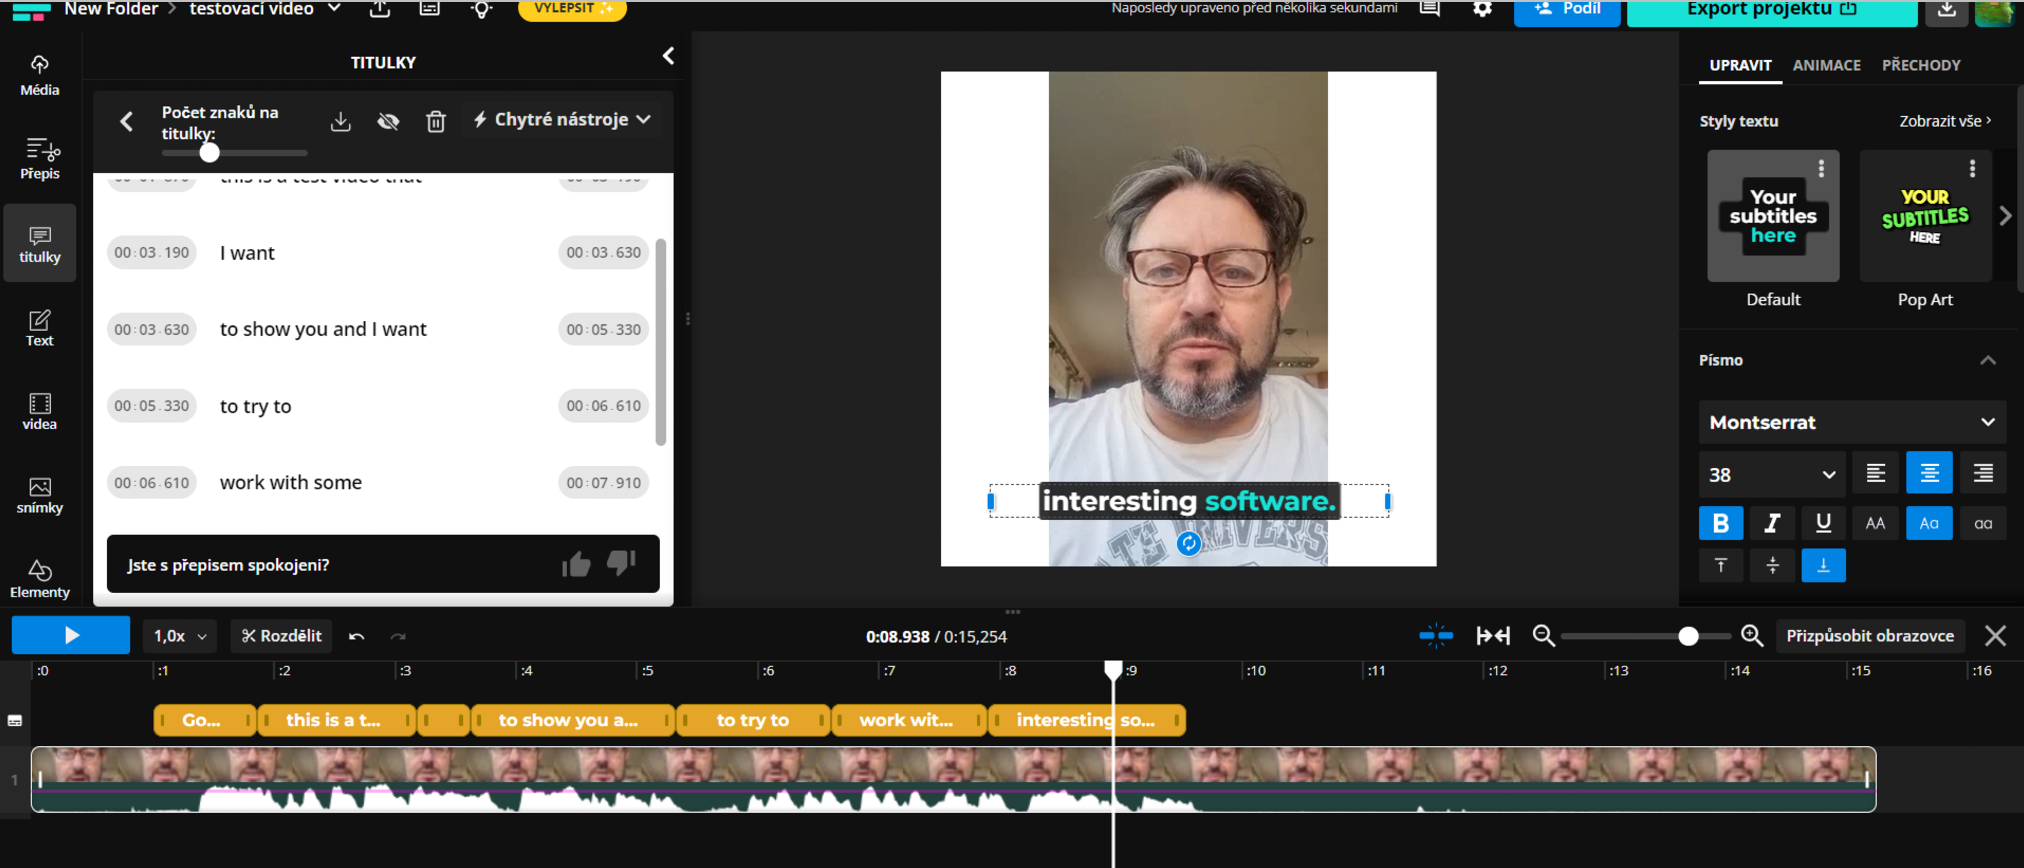Expand Chytré nástroje smart tools menu
The height and width of the screenshot is (868, 2024).
point(562,119)
